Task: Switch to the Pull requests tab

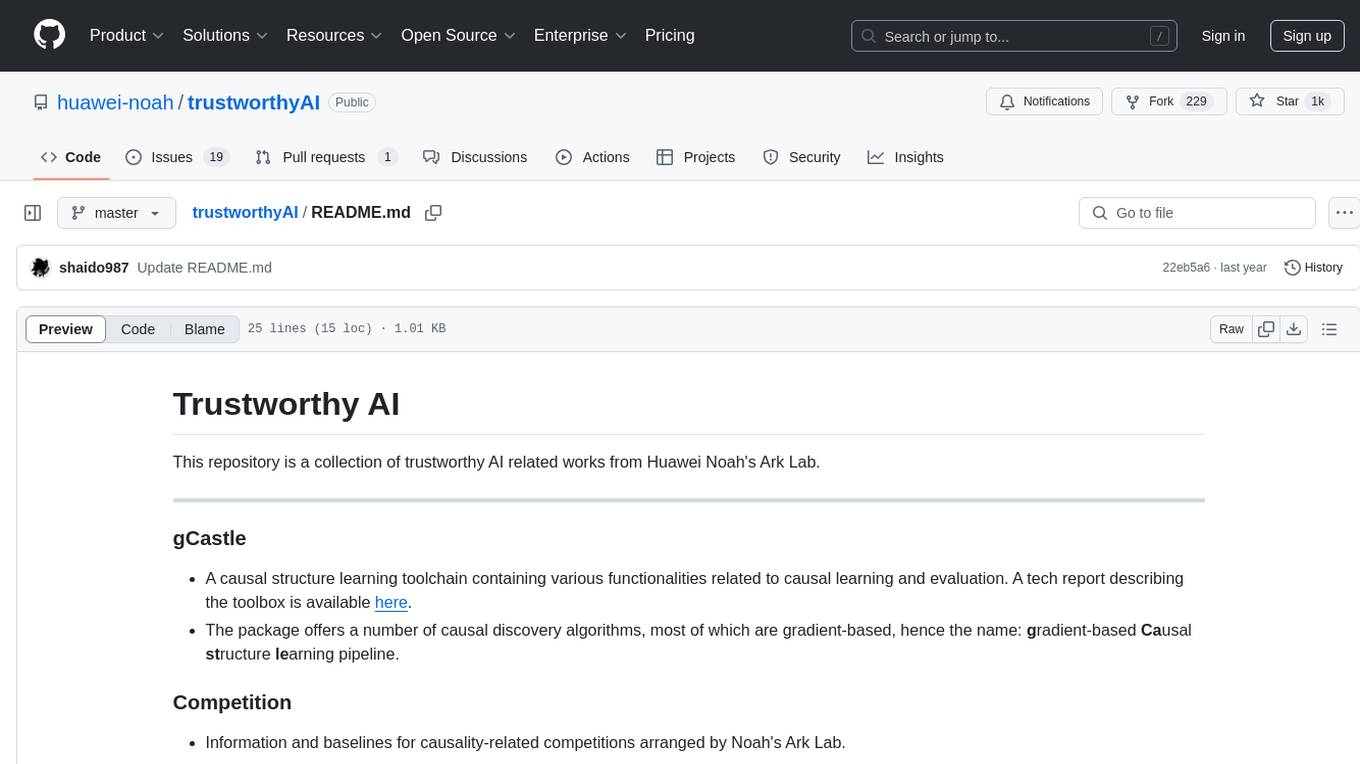Action: [x=326, y=157]
